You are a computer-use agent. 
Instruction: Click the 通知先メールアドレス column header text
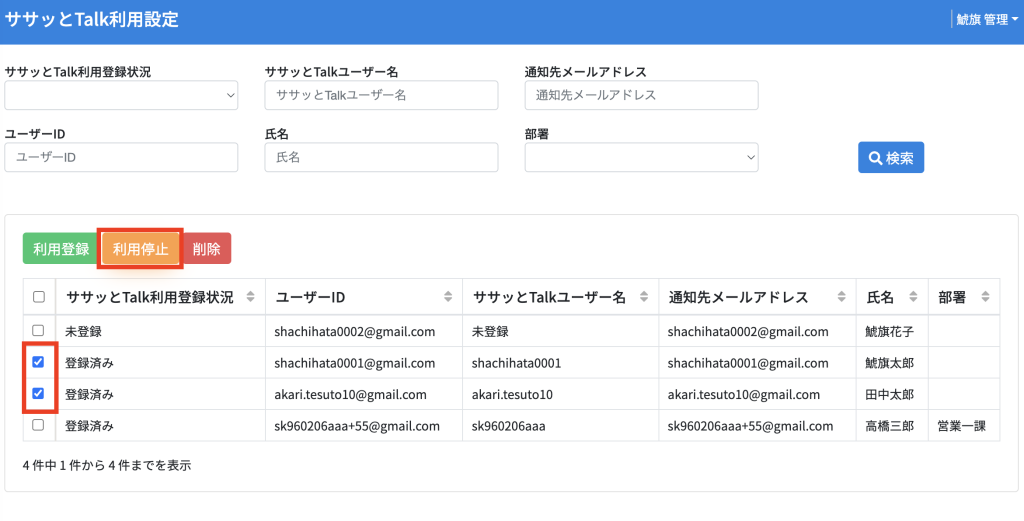739,298
